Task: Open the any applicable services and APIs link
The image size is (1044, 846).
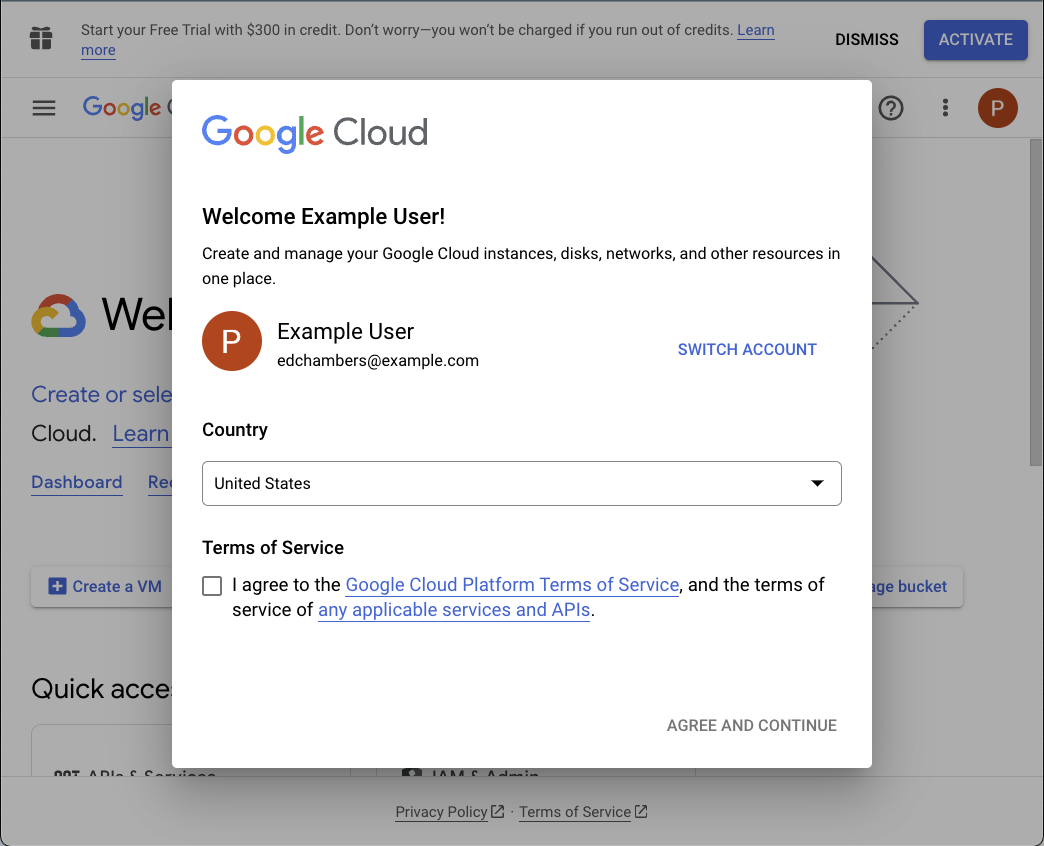Action: (454, 610)
